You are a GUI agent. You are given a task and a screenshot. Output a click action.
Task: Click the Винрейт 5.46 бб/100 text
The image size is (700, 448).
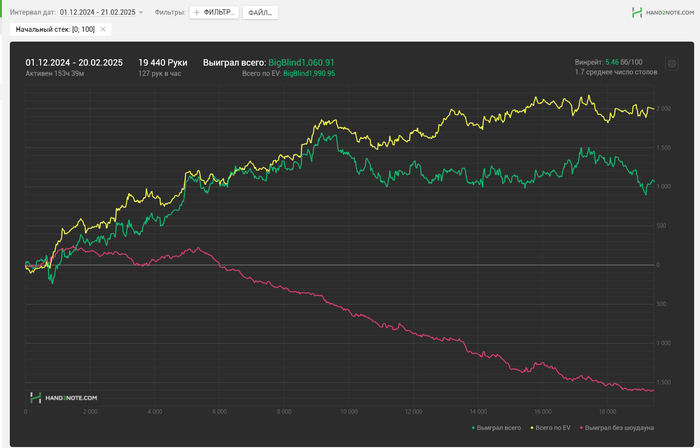point(608,62)
